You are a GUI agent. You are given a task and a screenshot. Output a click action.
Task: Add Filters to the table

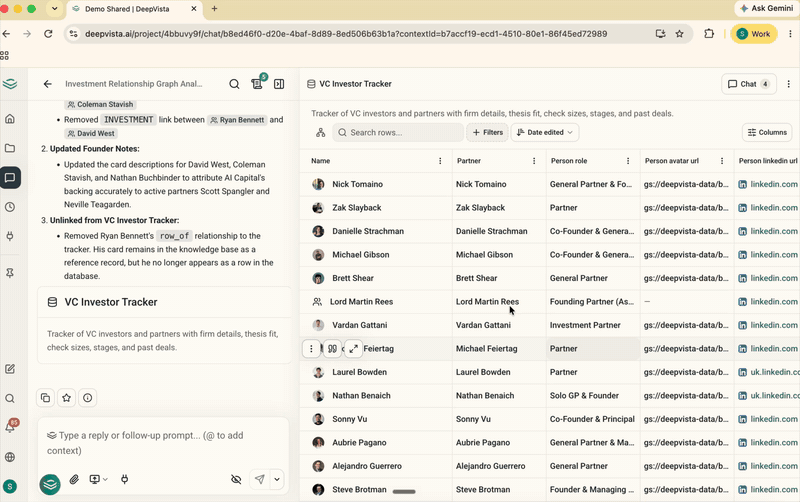[x=487, y=133]
